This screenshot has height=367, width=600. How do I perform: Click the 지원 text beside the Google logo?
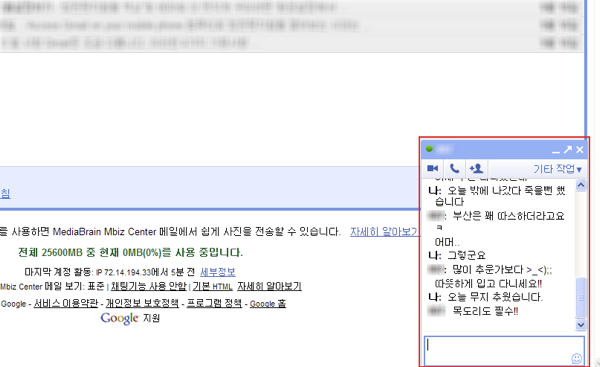[x=151, y=318]
